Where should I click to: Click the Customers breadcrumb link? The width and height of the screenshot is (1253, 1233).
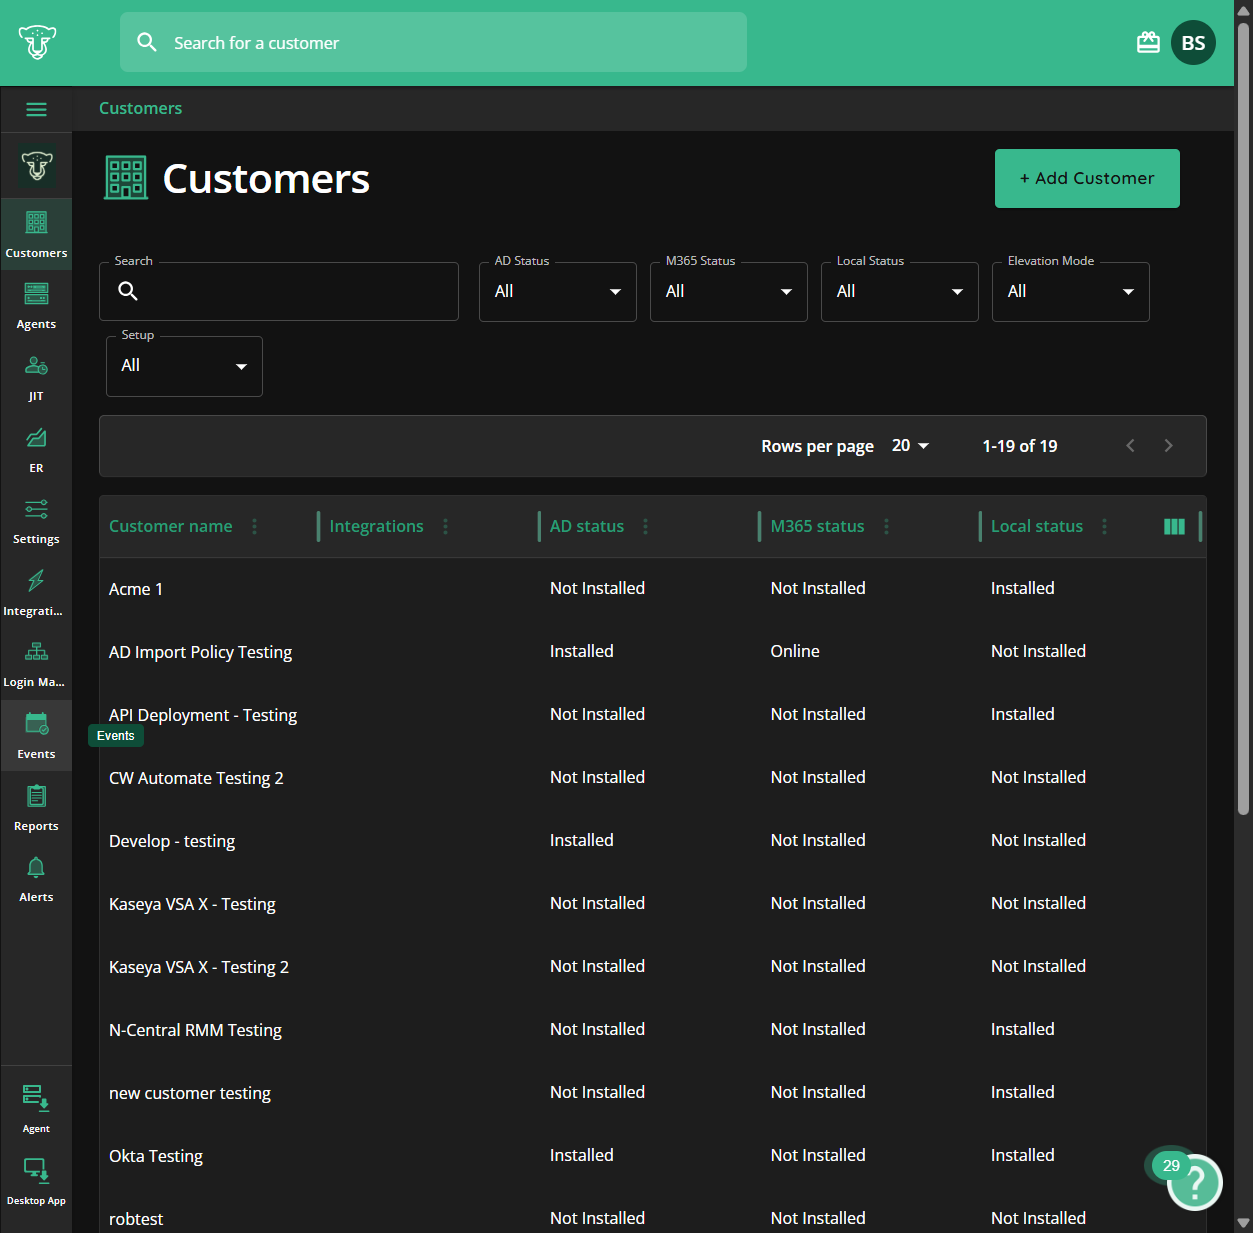pyautogui.click(x=140, y=108)
